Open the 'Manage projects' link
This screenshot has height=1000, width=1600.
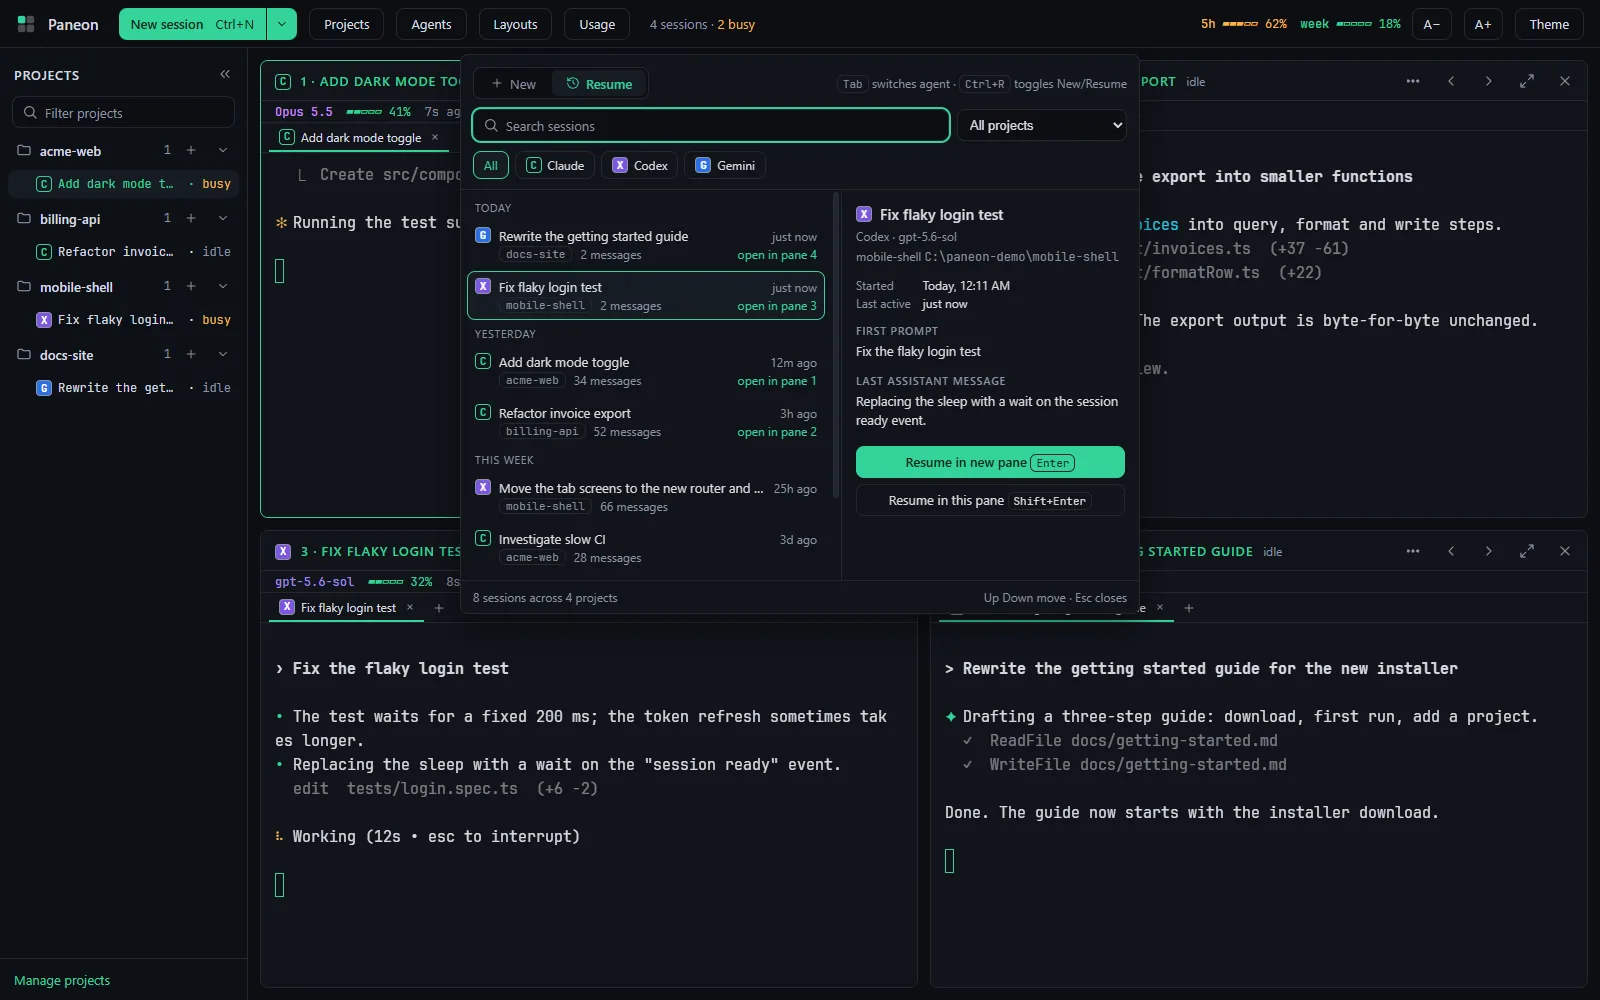pos(62,980)
